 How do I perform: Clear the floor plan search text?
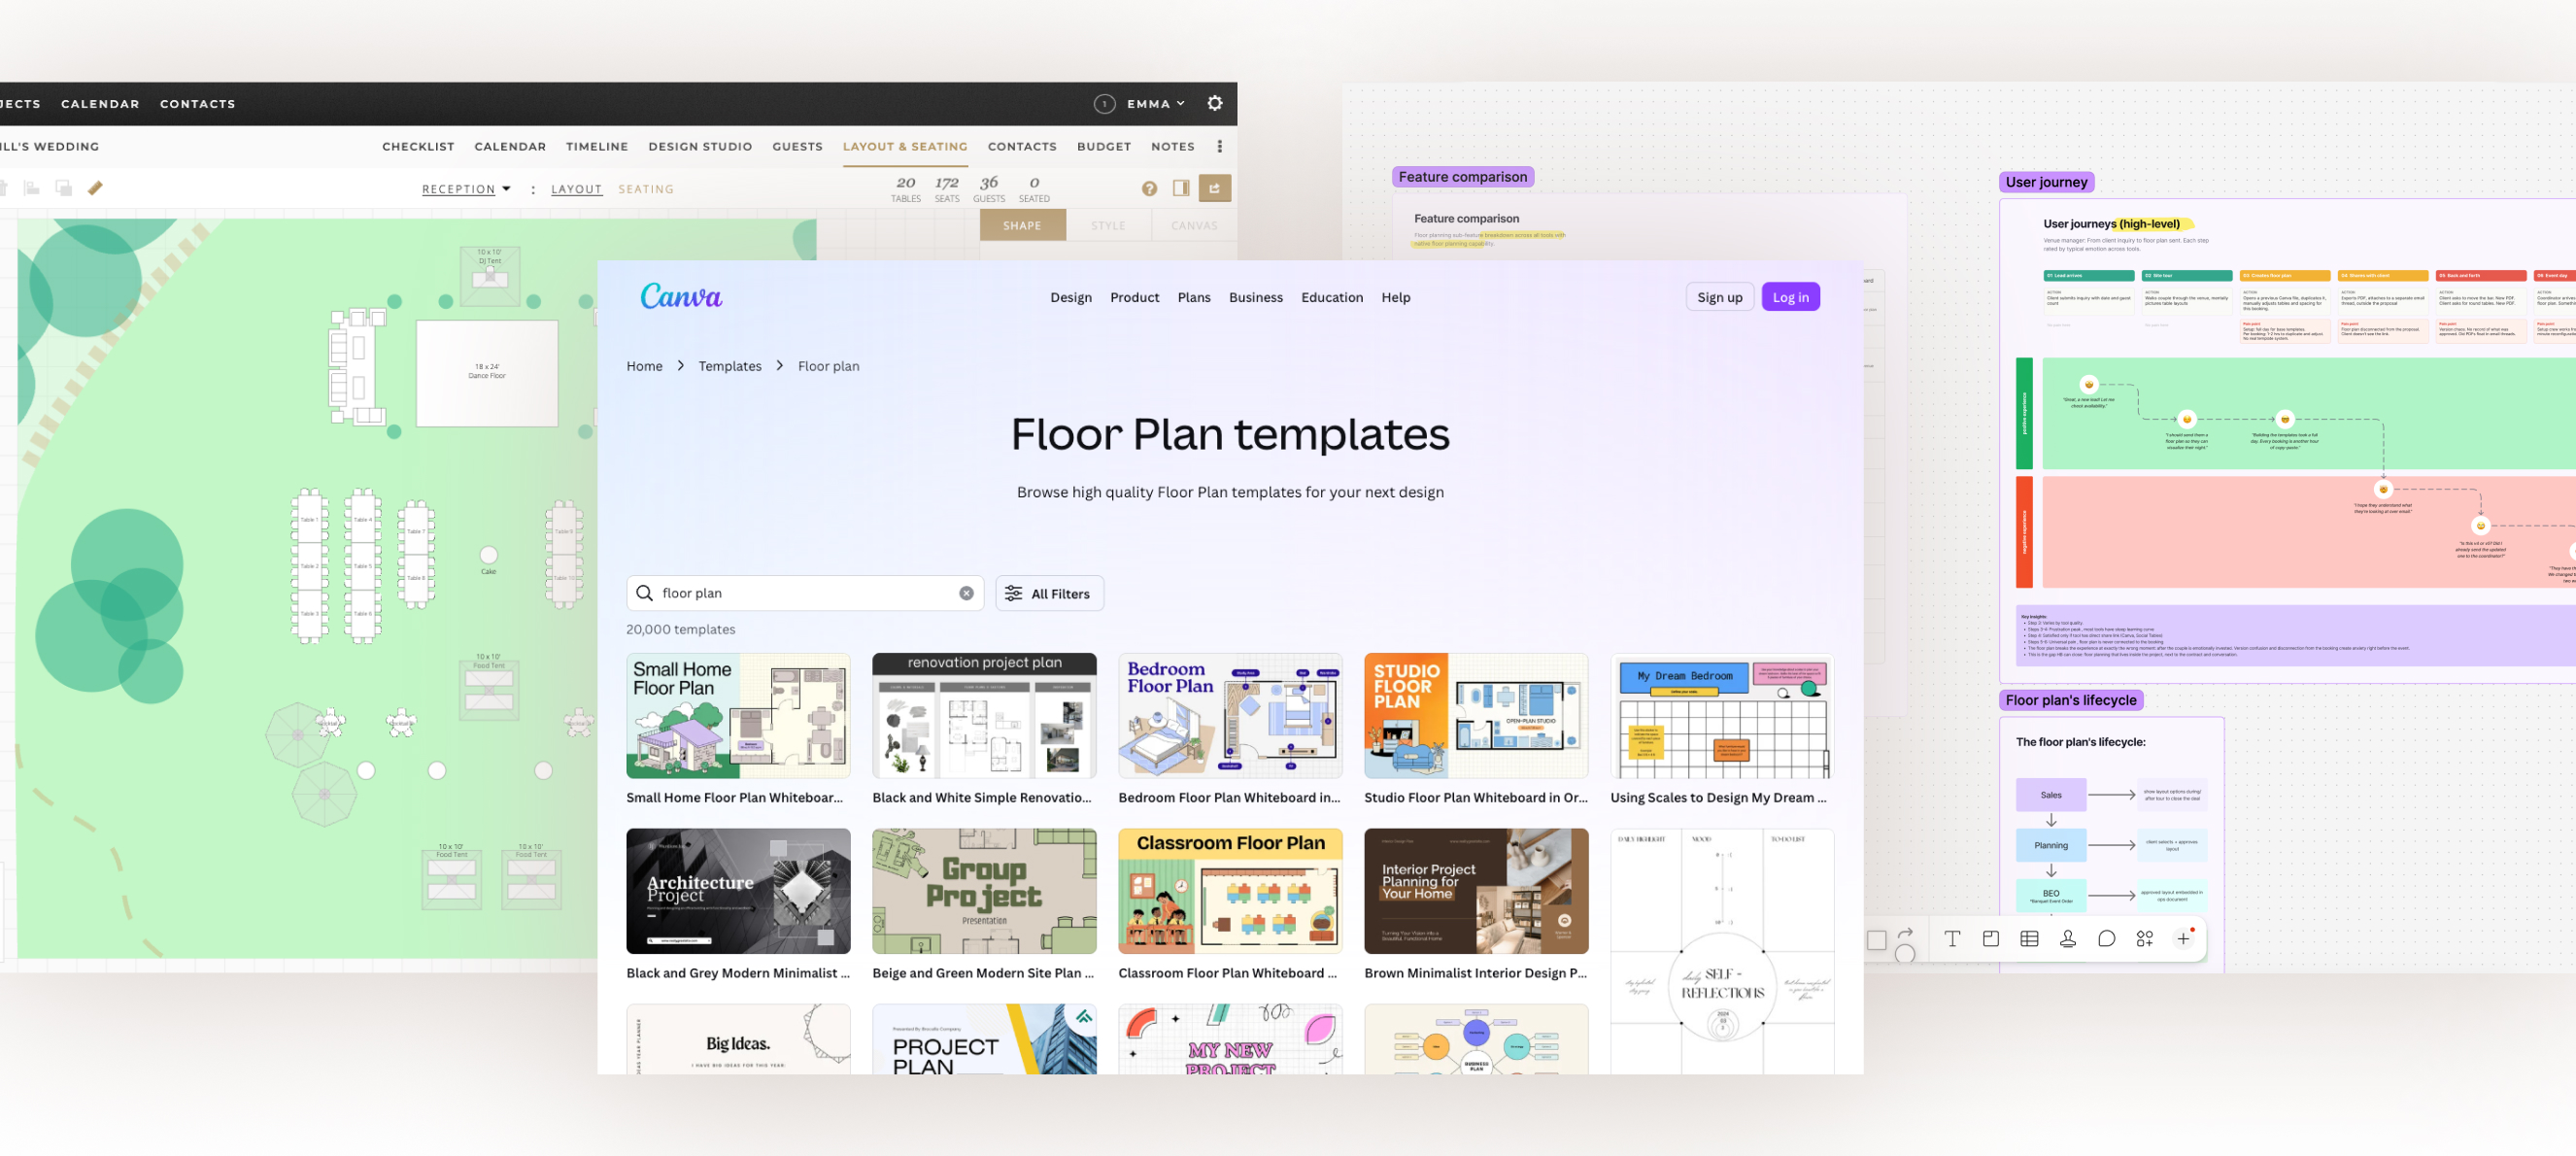click(966, 593)
